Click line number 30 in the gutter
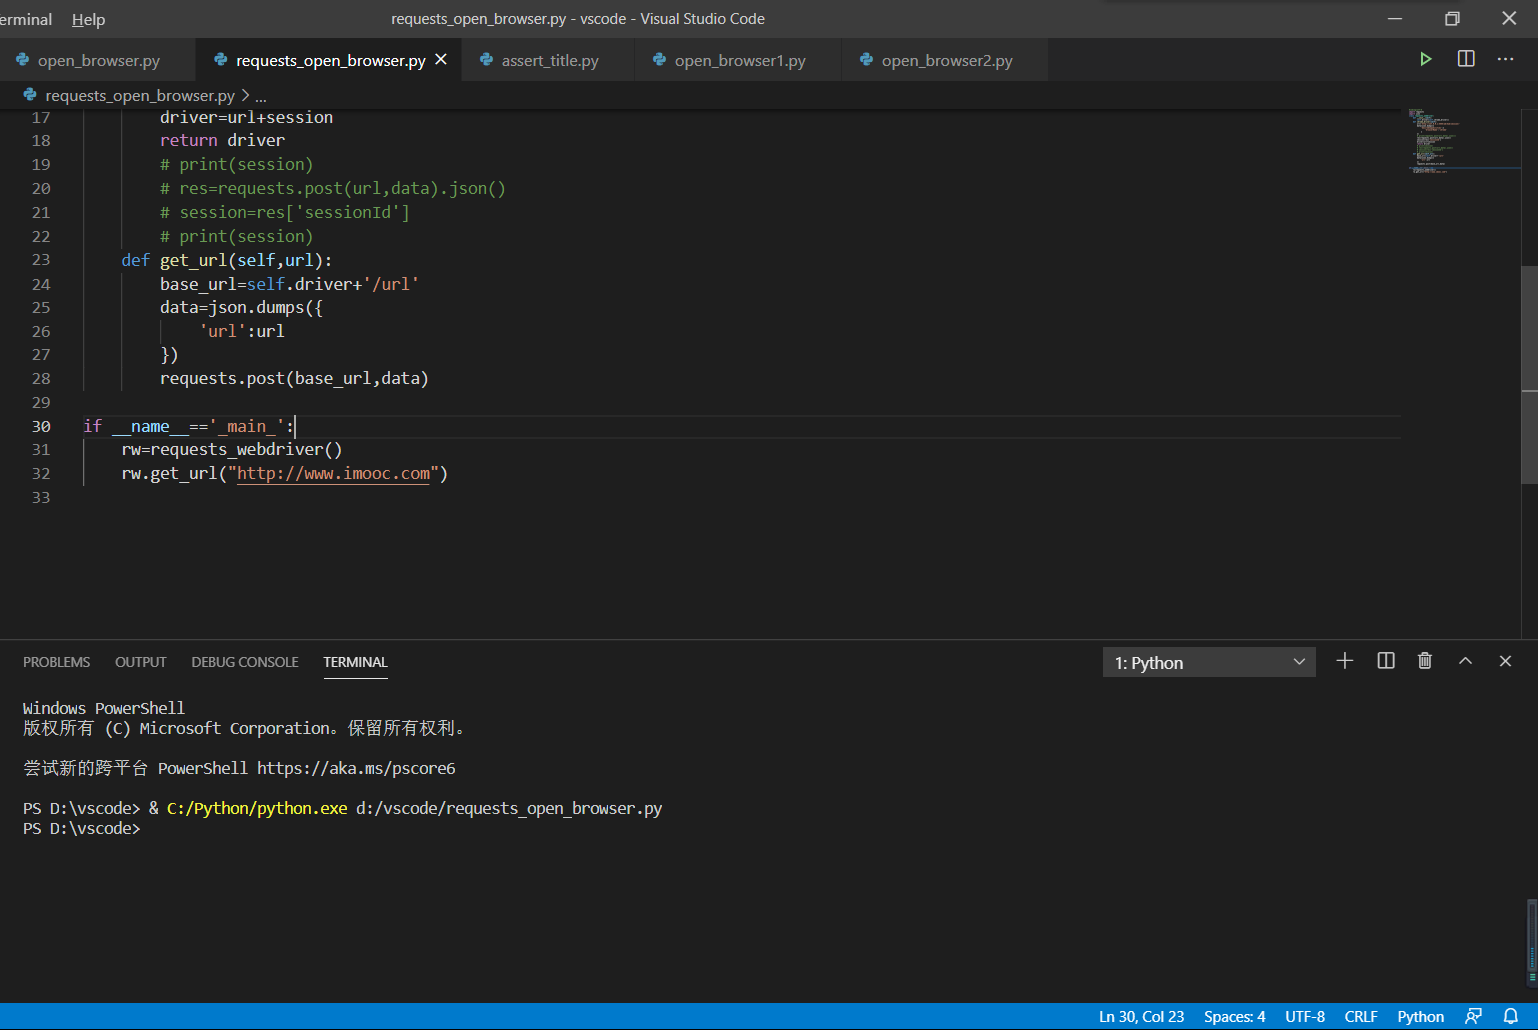The width and height of the screenshot is (1538, 1030). tap(41, 426)
